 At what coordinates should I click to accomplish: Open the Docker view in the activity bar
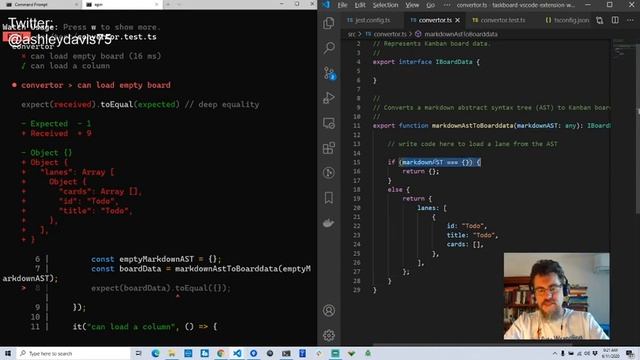[x=329, y=223]
